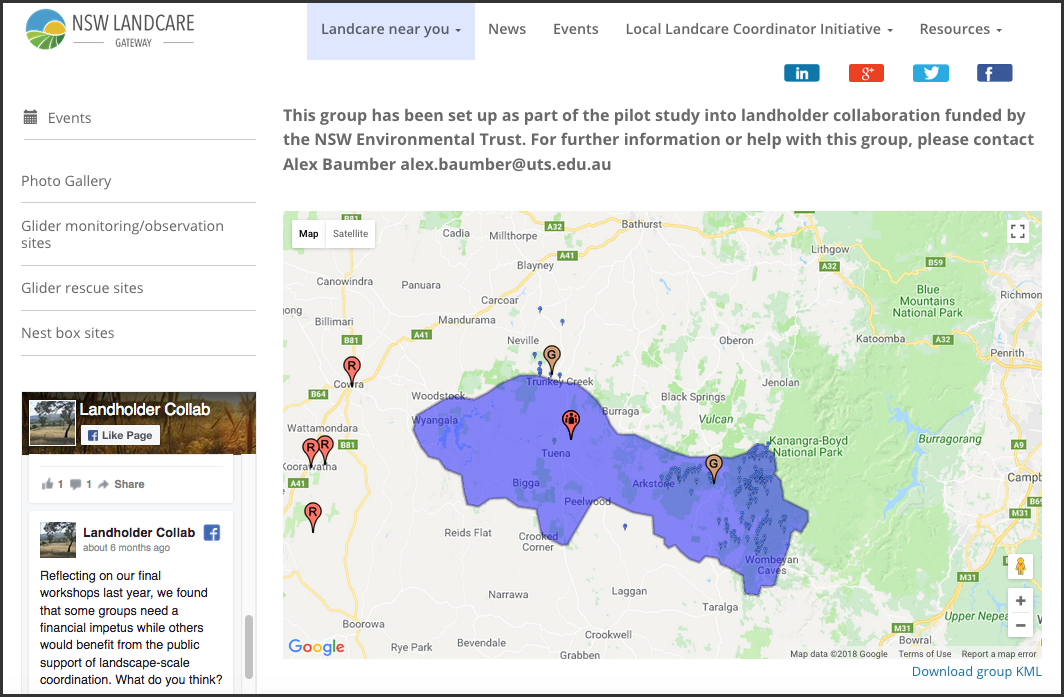Click the Blue Mountains National Park label
Screen dimensions: 1064x697
click(928, 301)
